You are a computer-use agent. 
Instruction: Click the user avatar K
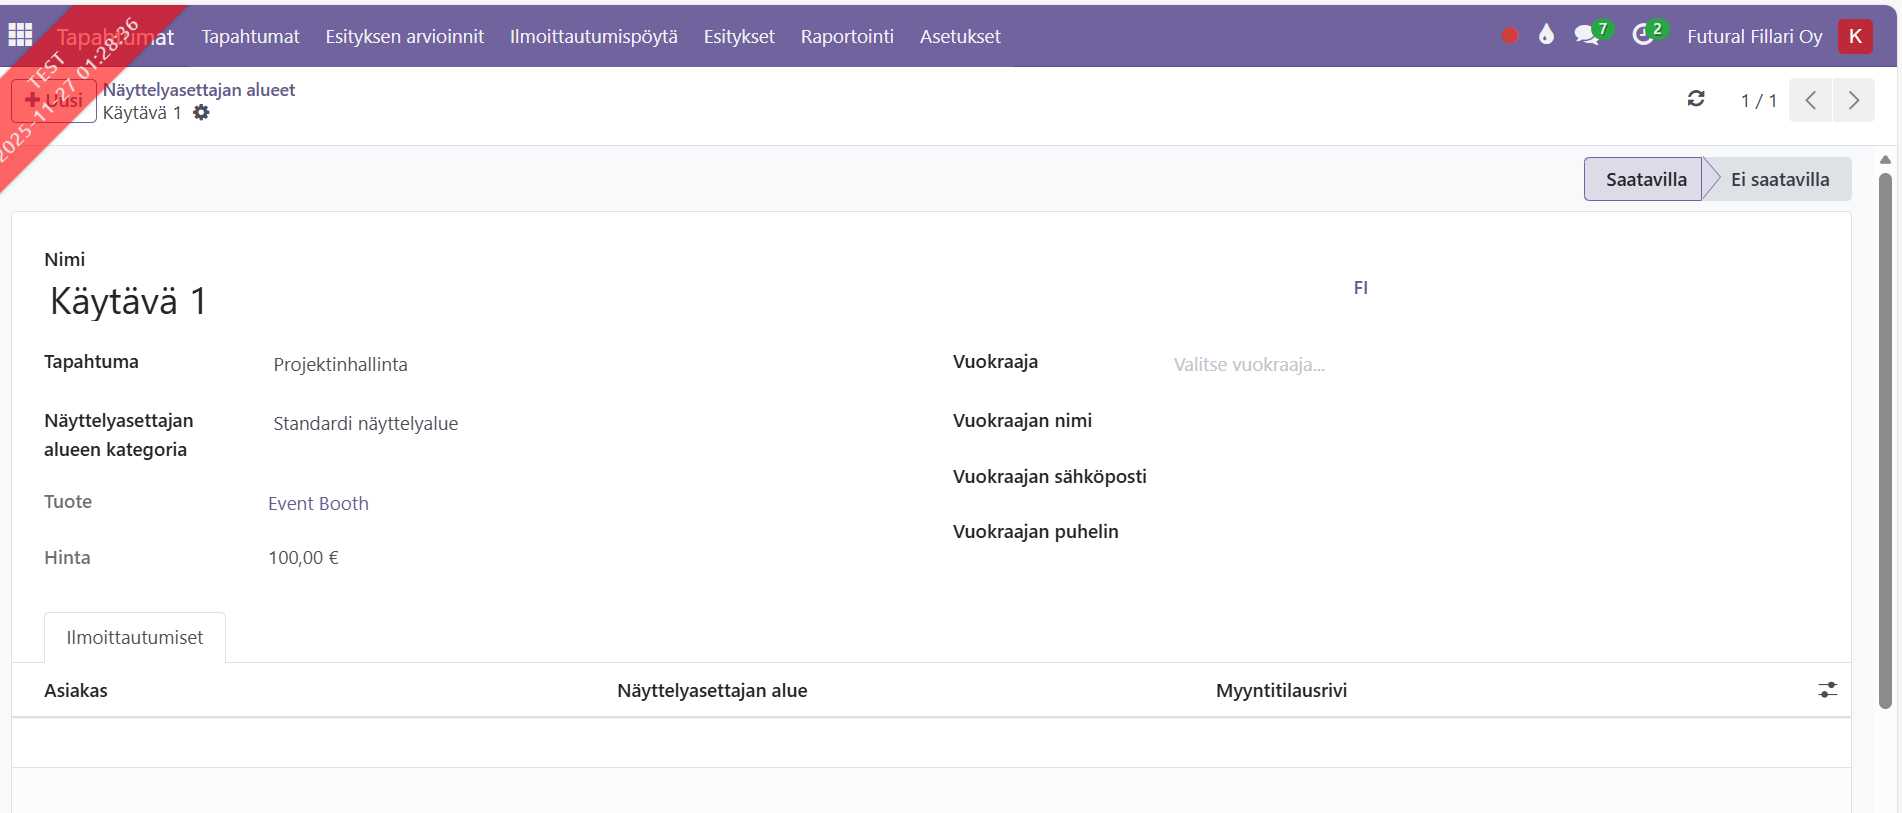pyautogui.click(x=1855, y=36)
